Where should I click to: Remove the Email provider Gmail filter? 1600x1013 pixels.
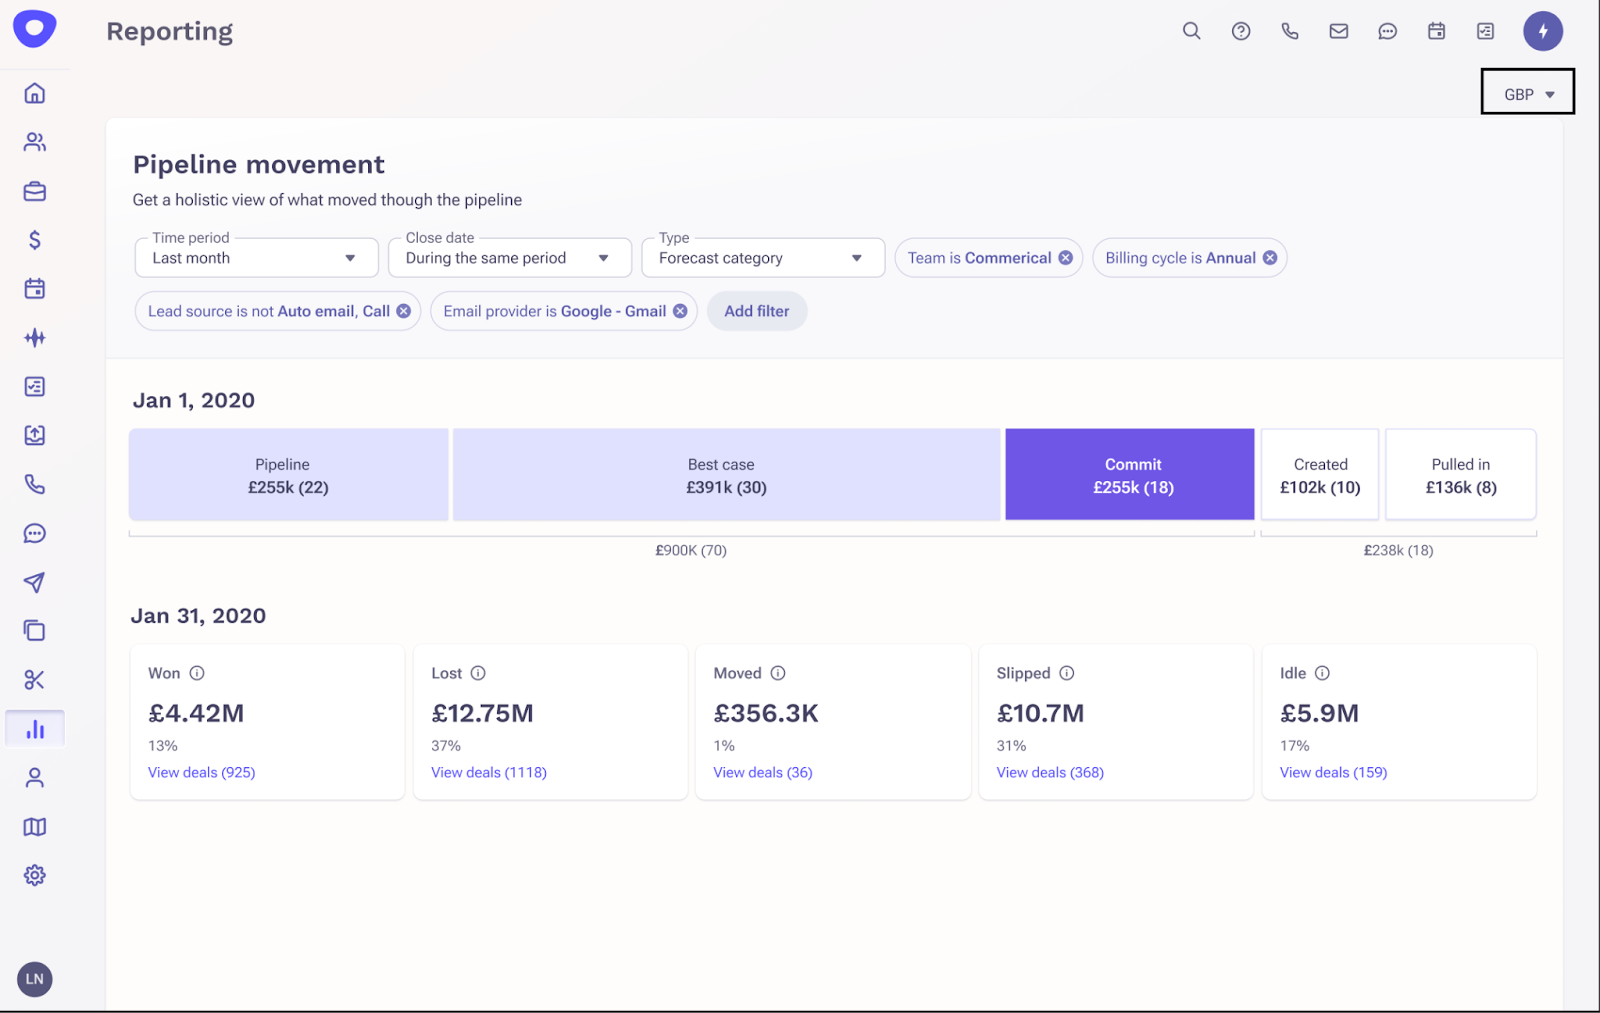click(x=680, y=311)
